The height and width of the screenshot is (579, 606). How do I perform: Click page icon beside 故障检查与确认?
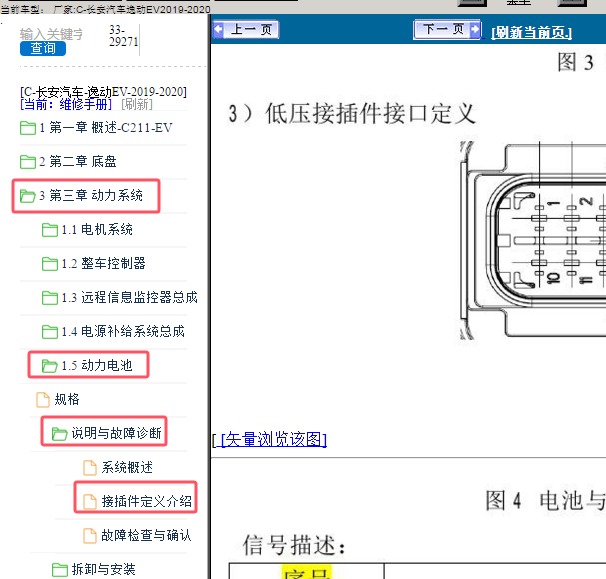point(90,536)
